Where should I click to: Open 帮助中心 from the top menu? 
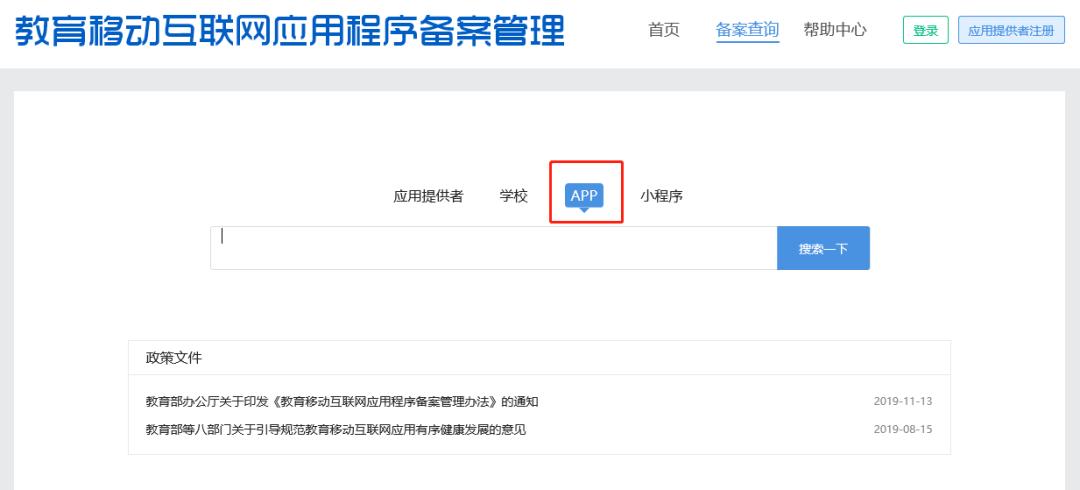835,30
